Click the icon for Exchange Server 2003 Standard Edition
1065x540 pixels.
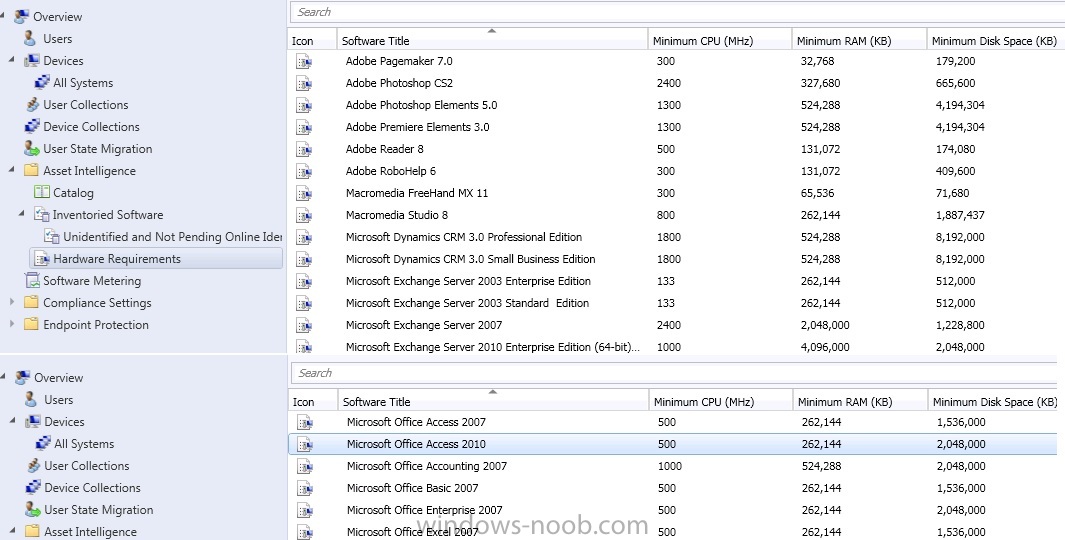click(304, 304)
